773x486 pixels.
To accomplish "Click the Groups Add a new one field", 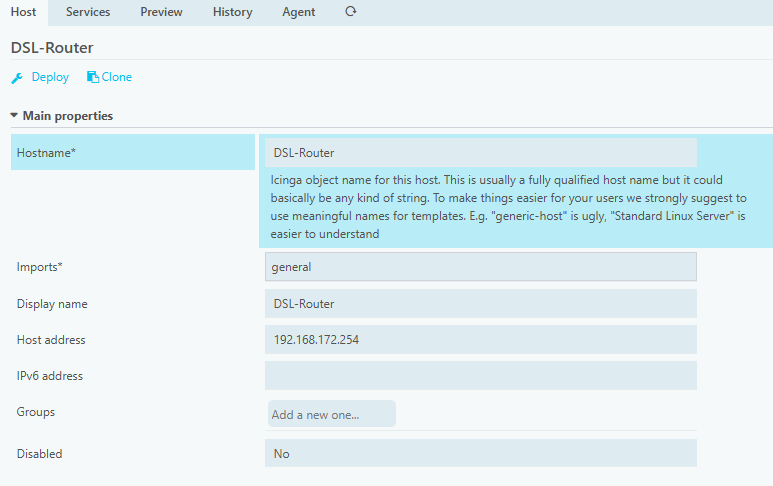I will [x=332, y=414].
